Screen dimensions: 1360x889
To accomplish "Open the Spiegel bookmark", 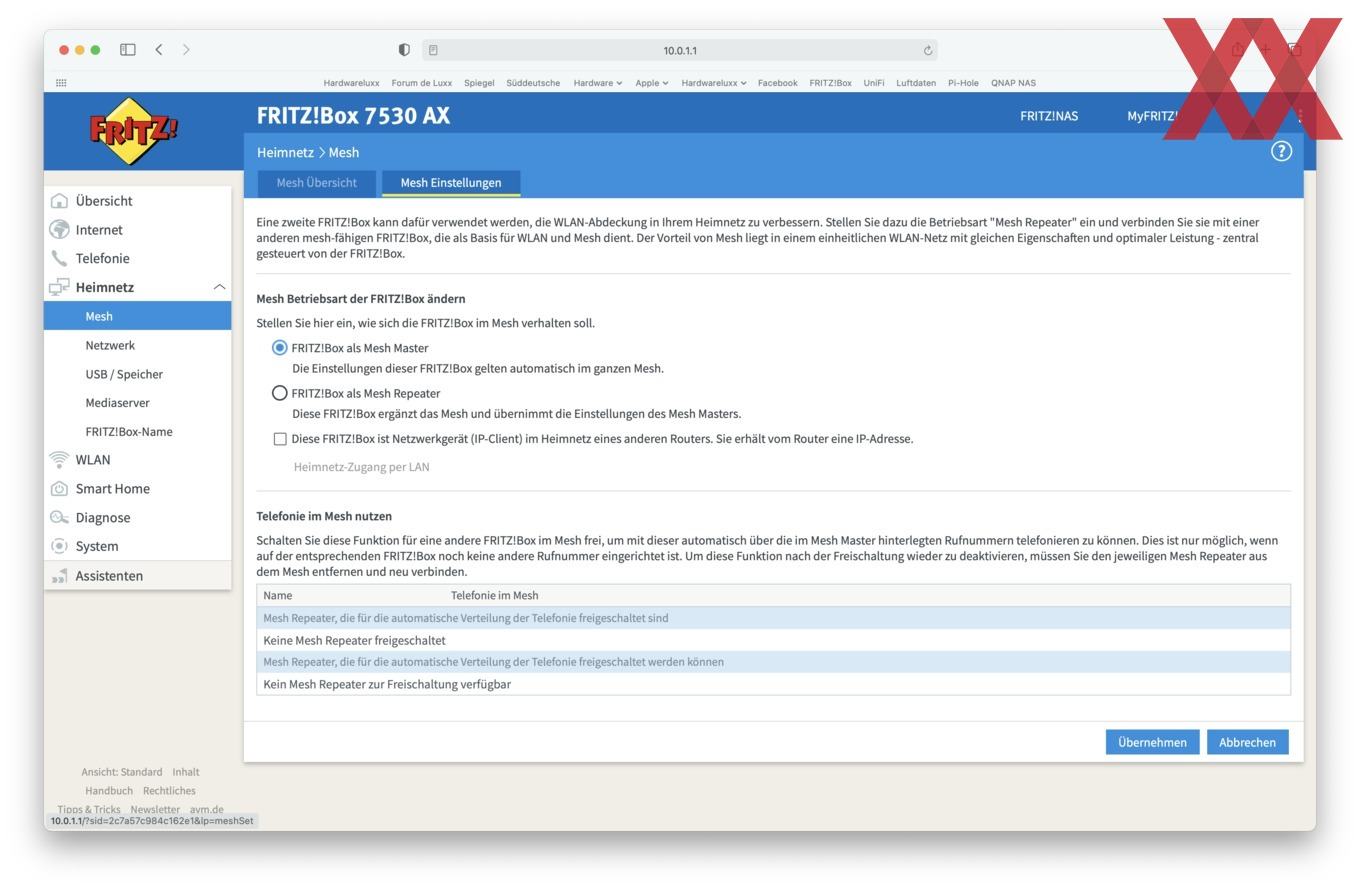I will coord(479,83).
